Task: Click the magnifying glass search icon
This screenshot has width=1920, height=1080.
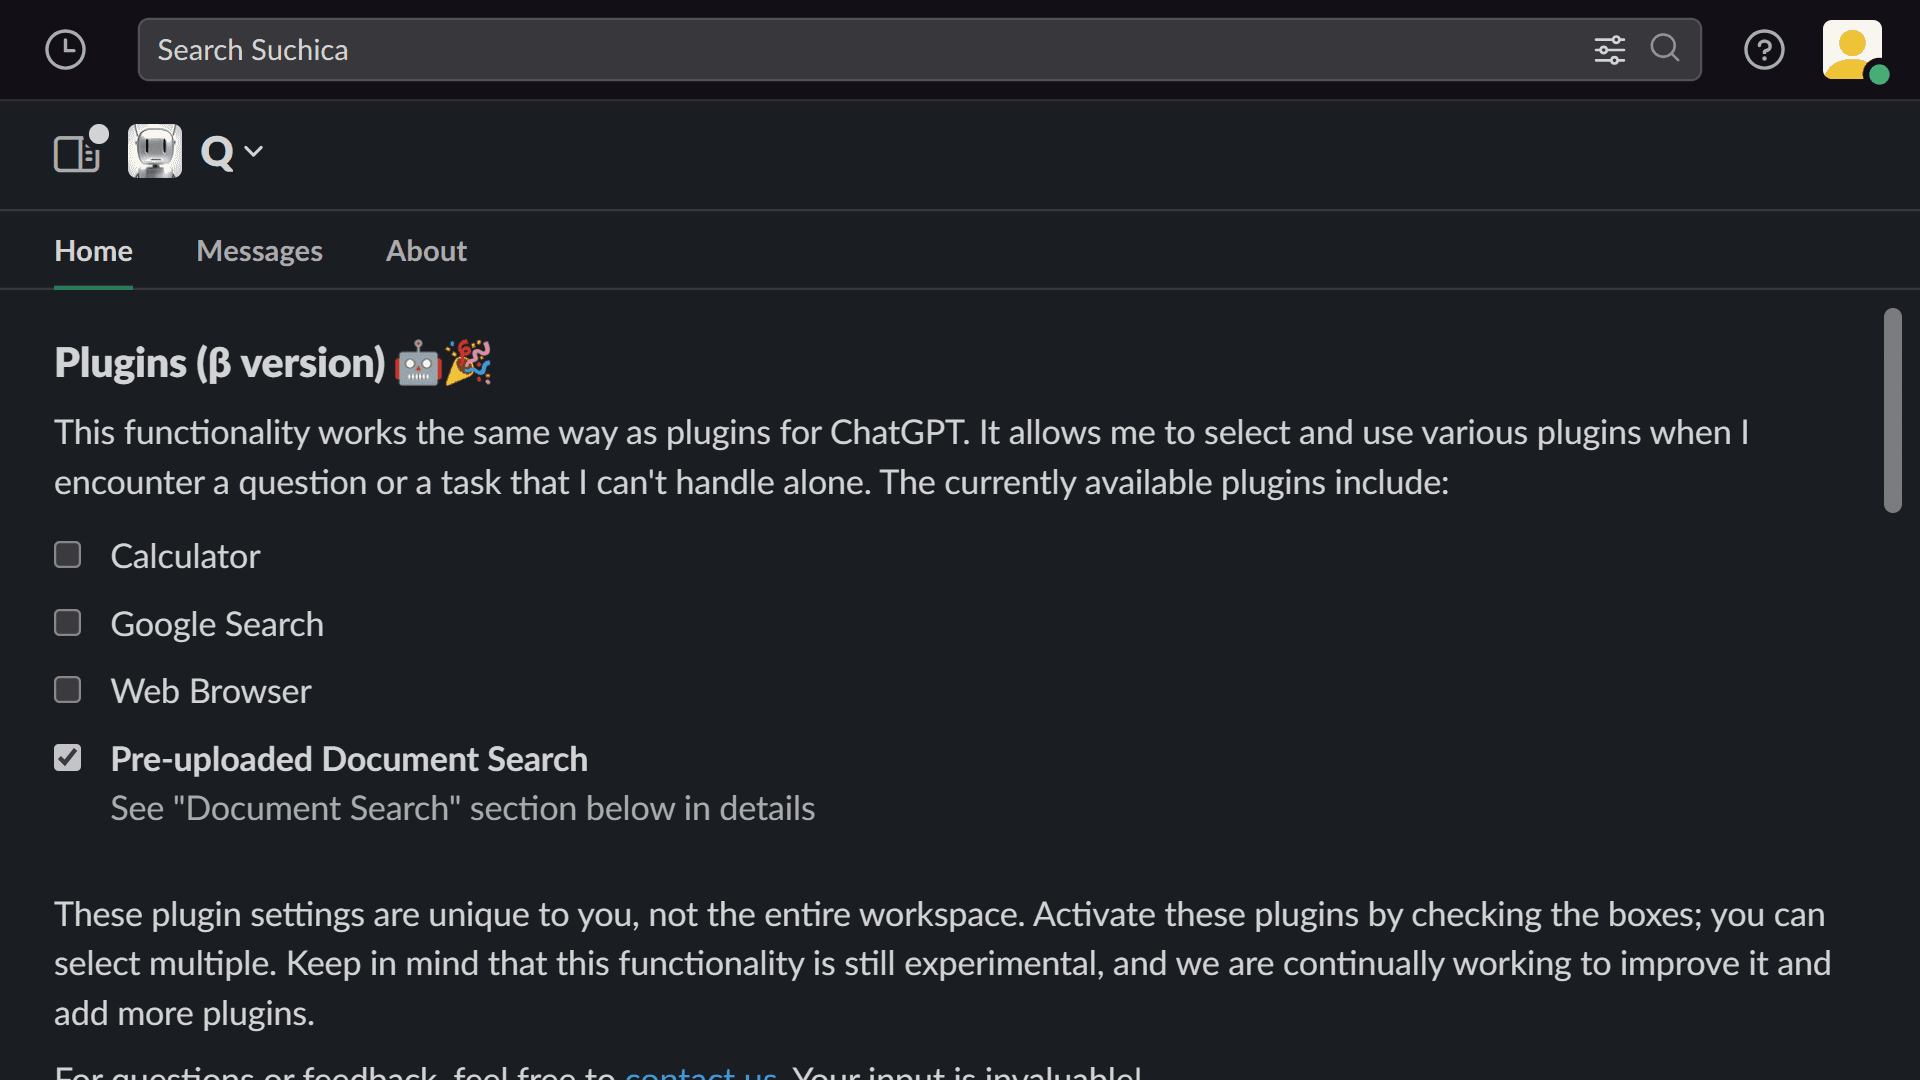Action: coord(1665,49)
